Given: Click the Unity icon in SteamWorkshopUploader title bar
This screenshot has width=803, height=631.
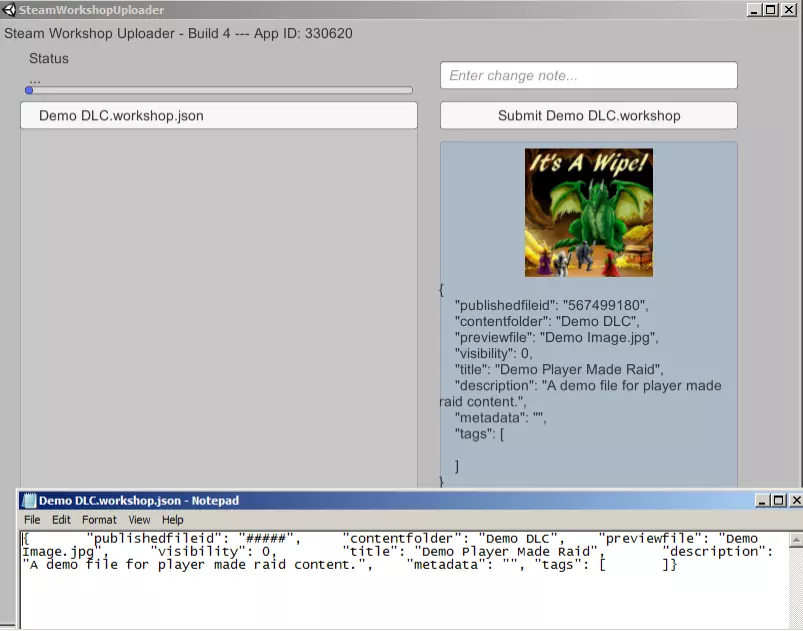Looking at the screenshot, I should click(x=9, y=10).
